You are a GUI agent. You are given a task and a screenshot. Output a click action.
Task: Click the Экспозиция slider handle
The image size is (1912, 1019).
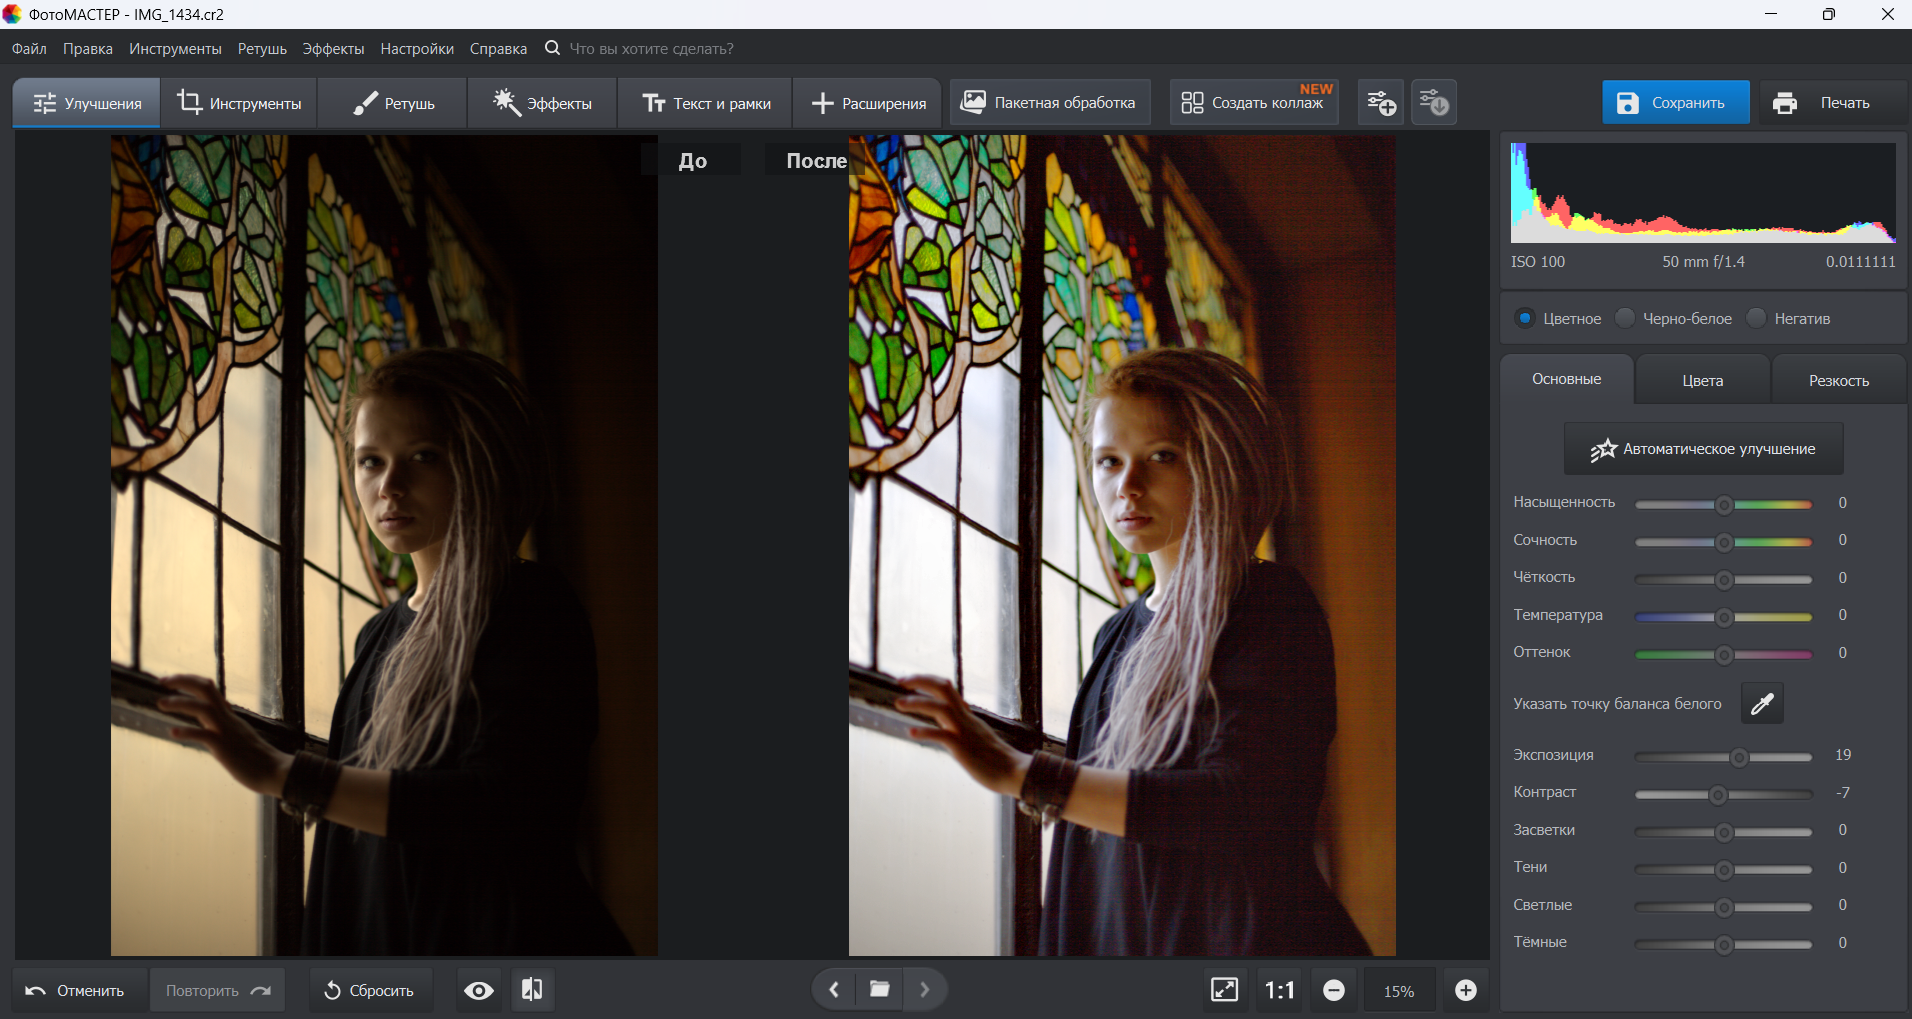tap(1739, 757)
